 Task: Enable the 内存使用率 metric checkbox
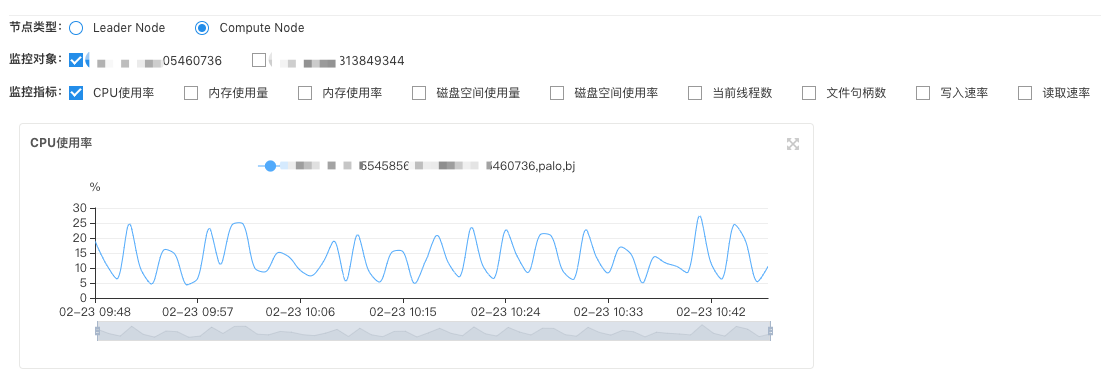click(305, 93)
